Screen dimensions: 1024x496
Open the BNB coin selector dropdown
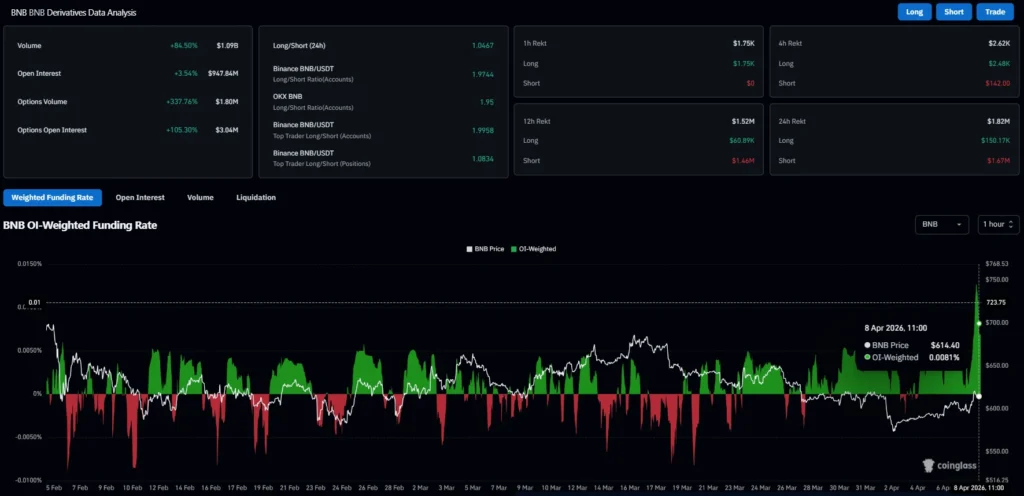pos(942,224)
